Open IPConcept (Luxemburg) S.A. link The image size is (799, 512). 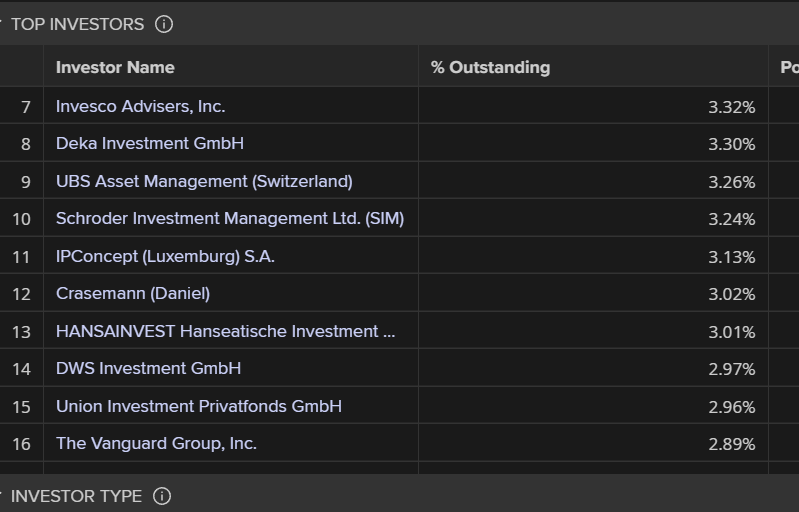165,256
